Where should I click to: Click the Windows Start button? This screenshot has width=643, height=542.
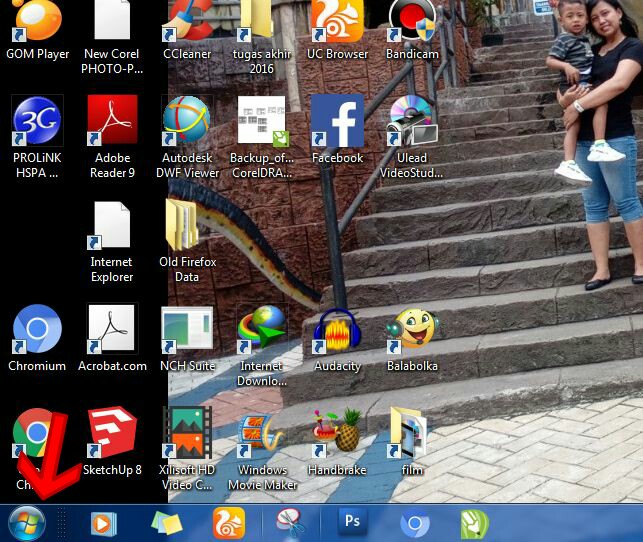coord(27,524)
